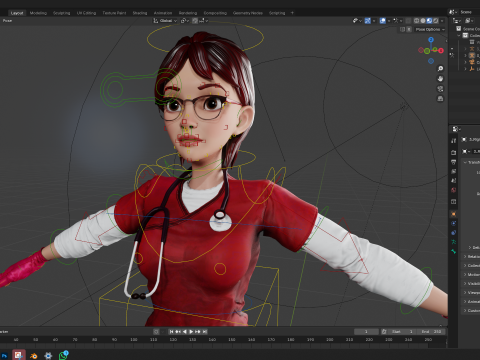
Task: Click the zoom magnifier viewport icon
Action: (440, 68)
